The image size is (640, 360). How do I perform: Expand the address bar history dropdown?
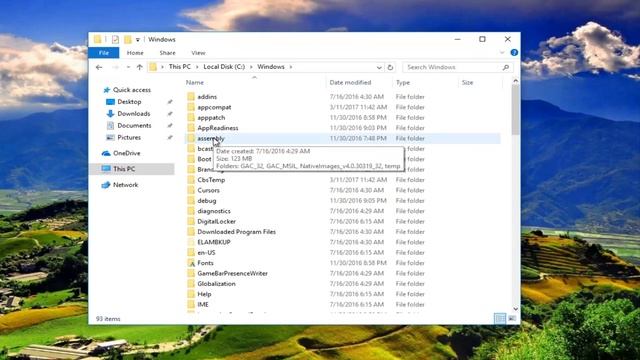coord(379,67)
